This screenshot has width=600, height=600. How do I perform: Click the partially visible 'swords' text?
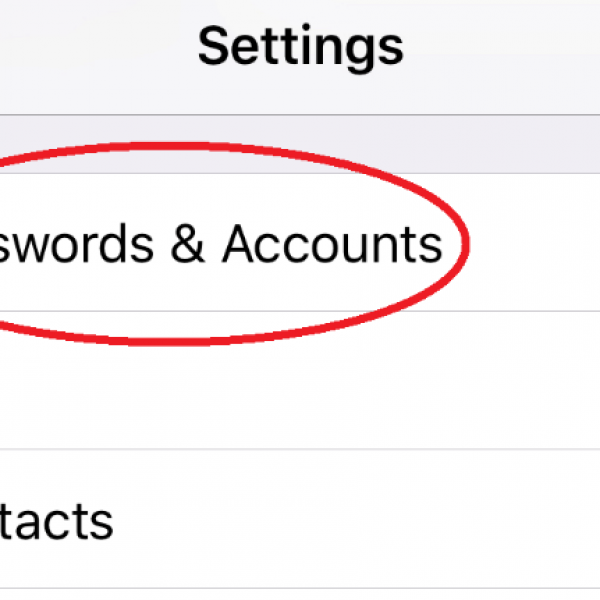pyautogui.click(x=76, y=244)
